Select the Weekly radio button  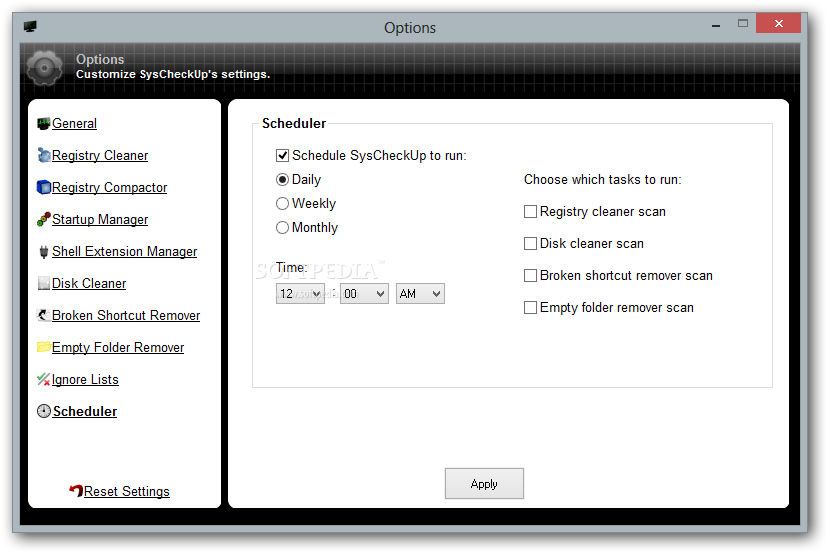pyautogui.click(x=283, y=203)
